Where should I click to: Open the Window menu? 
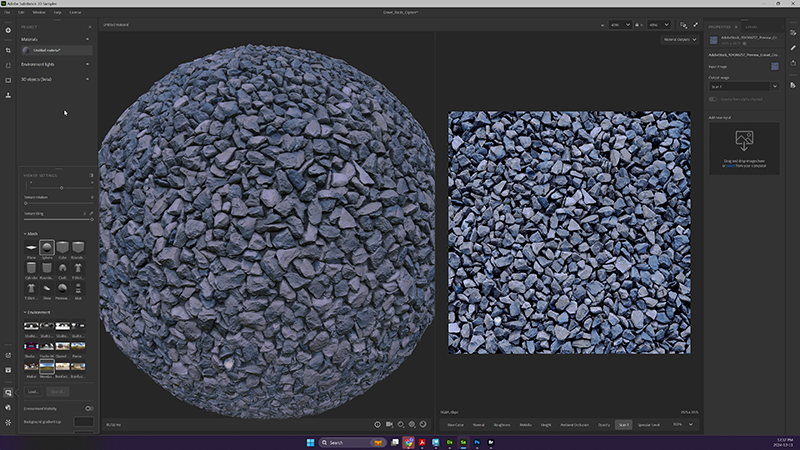37,12
